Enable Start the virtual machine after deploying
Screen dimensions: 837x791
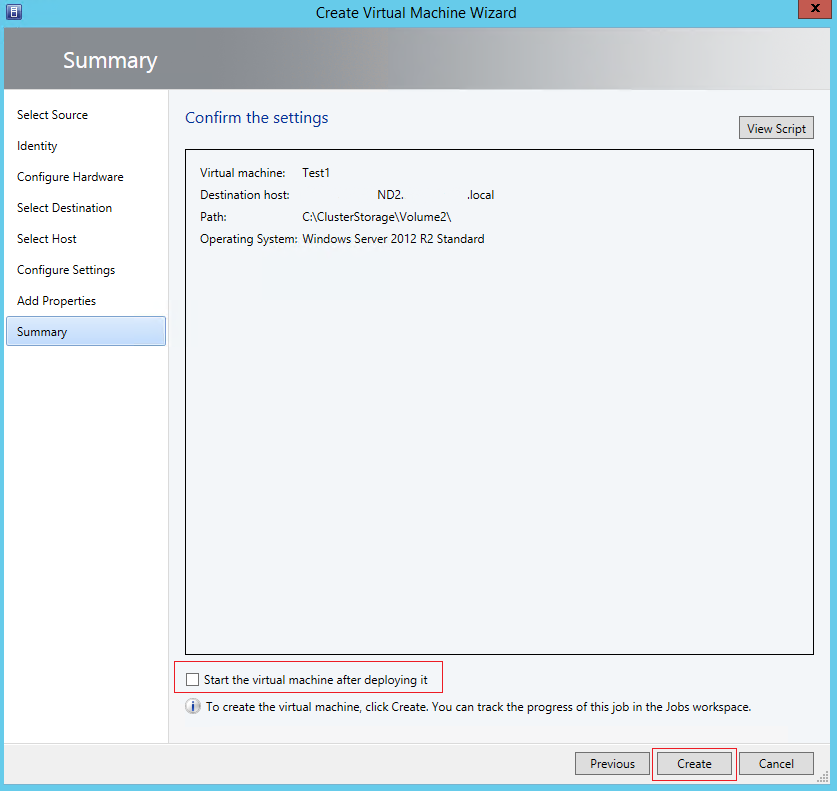pos(192,679)
